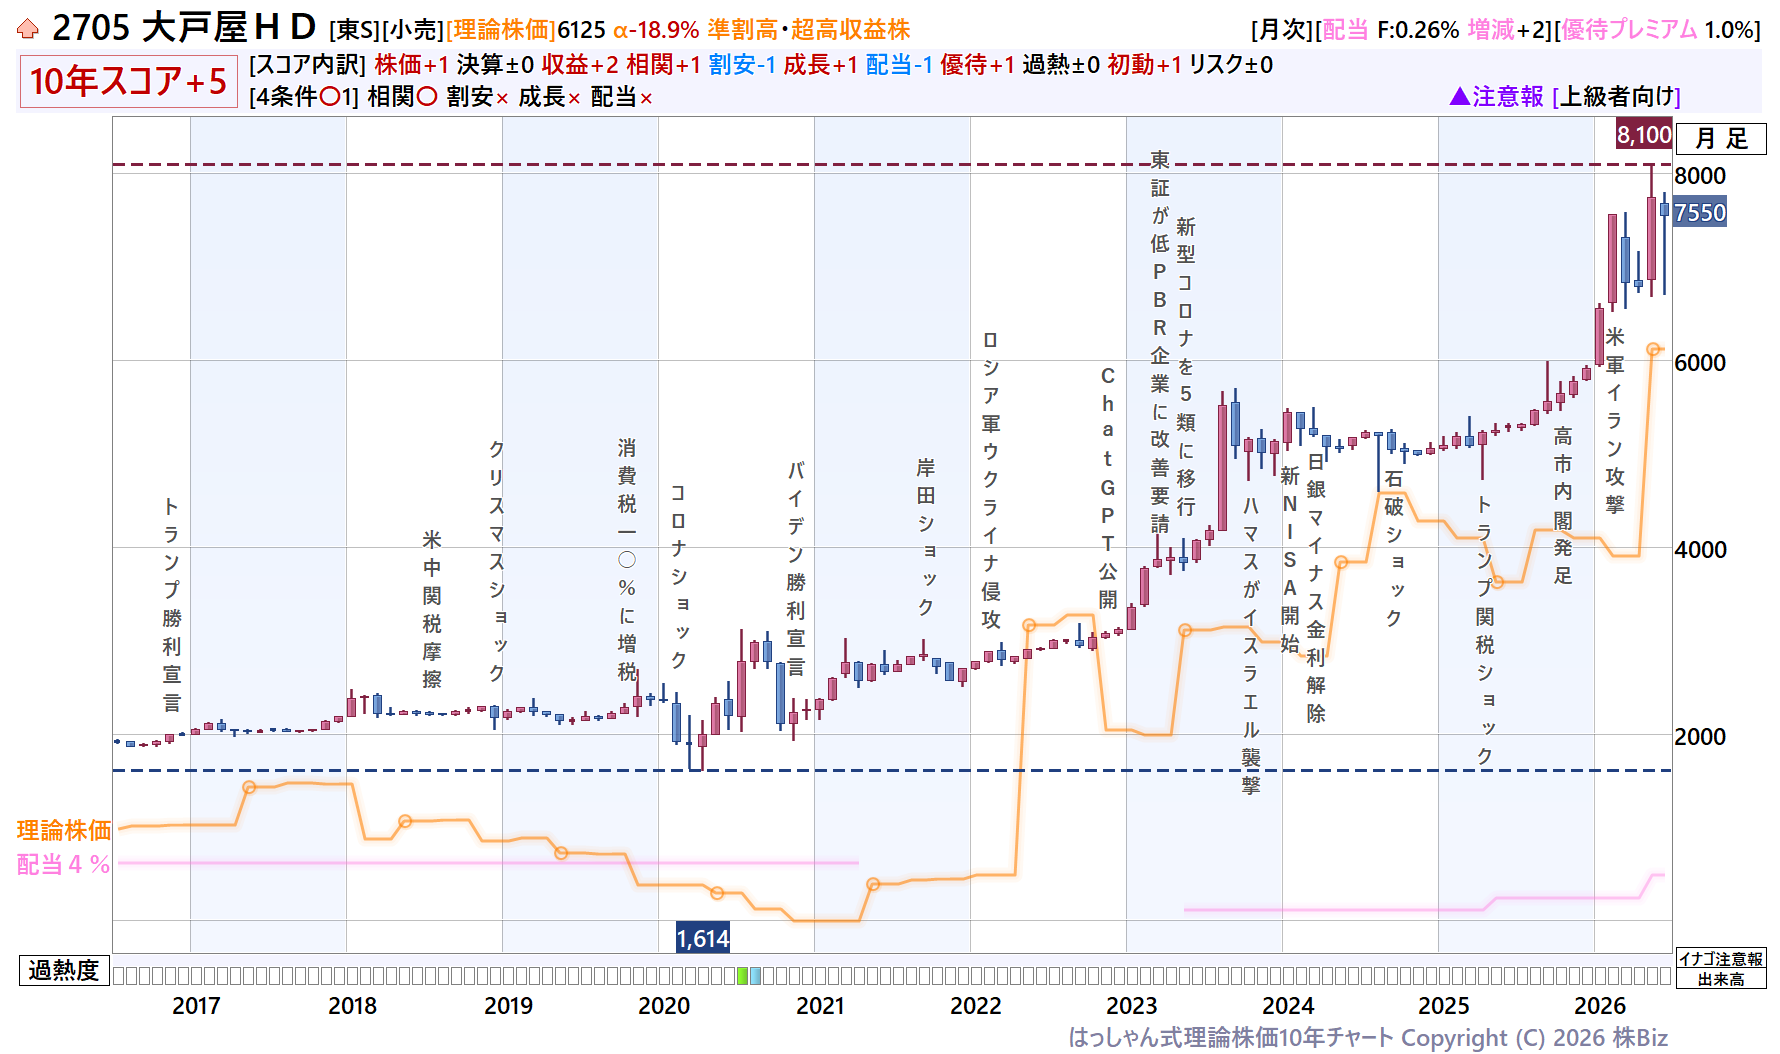Click the 理論株価 orange legend label
1780x1054 pixels.
pos(64,830)
